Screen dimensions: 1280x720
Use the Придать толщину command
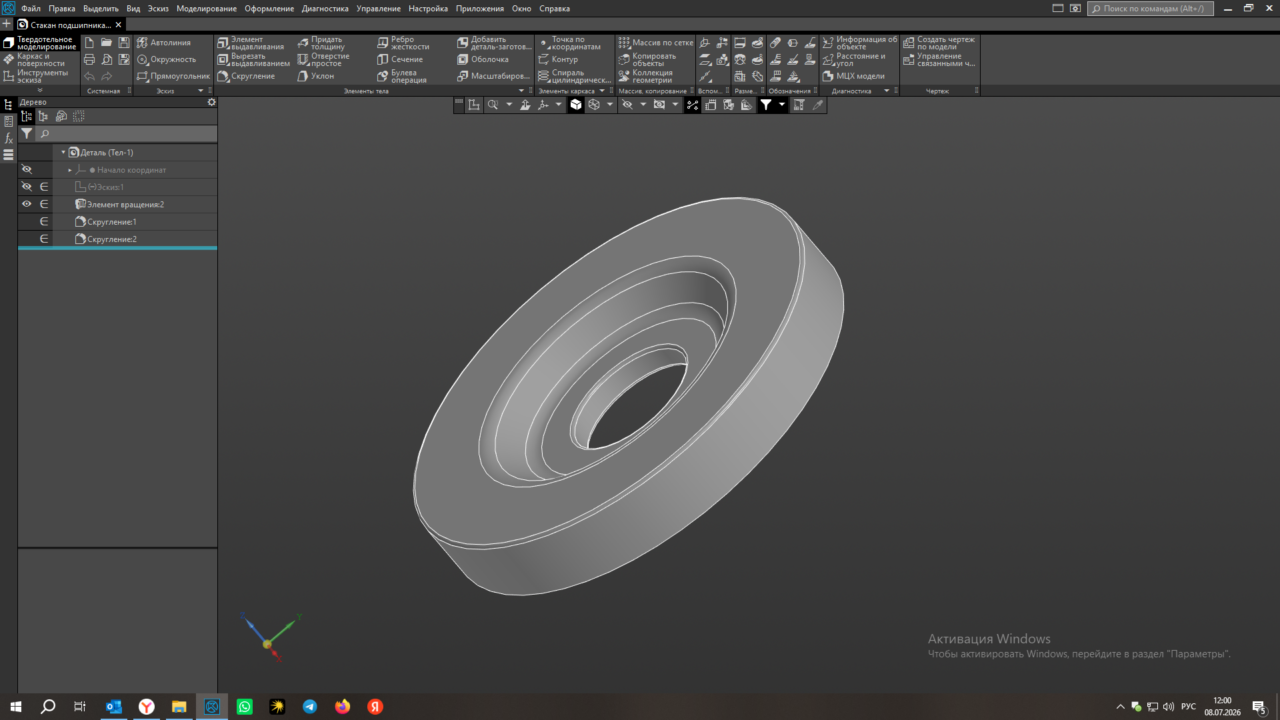click(x=321, y=43)
